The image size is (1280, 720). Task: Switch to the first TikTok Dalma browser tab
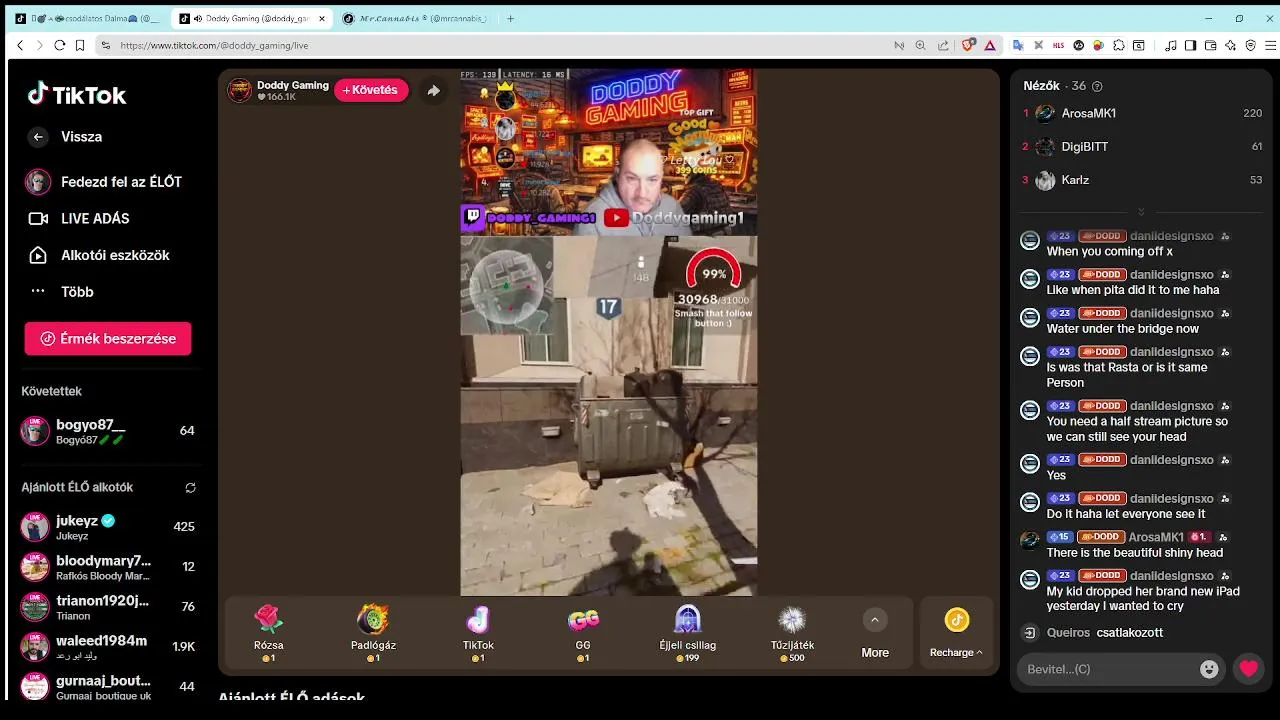click(x=87, y=18)
